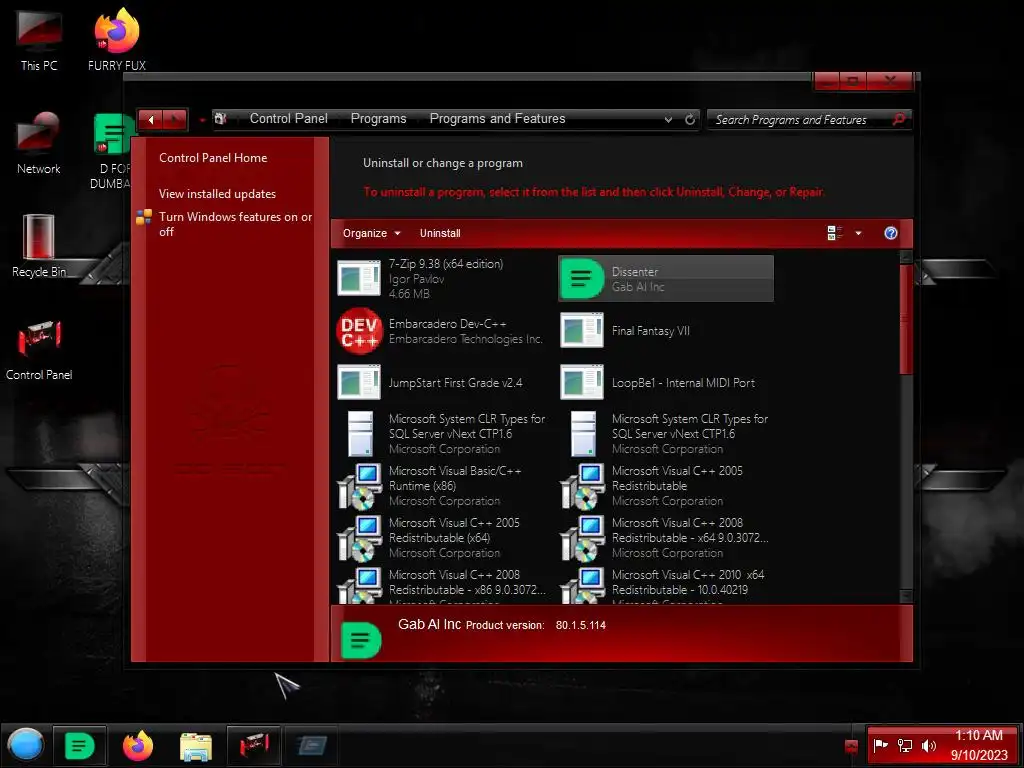Click the scrollbar down arrow
The image size is (1024, 768).
[x=906, y=596]
